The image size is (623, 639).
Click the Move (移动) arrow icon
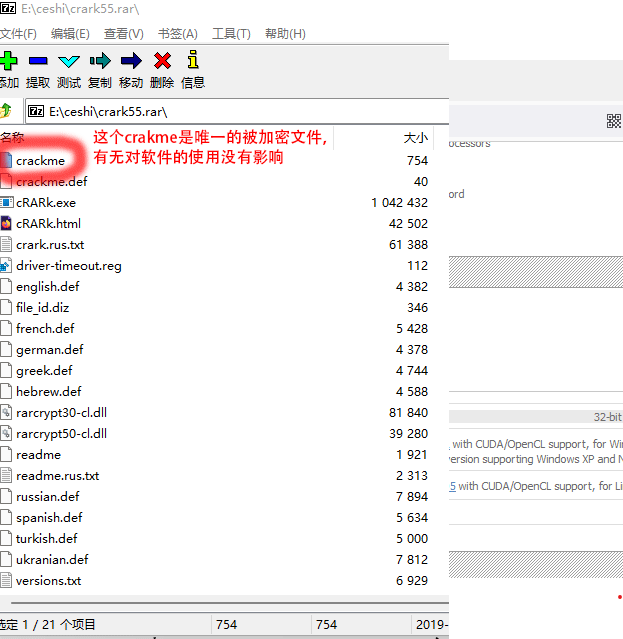131,61
